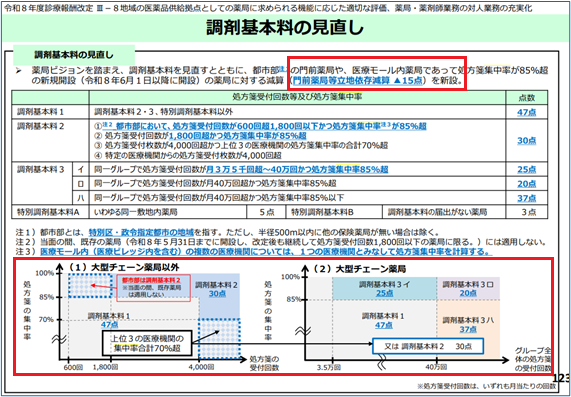This screenshot has width=571, height=397.
Task: Click the 85% axis label in chart (2)
Action: 295,300
